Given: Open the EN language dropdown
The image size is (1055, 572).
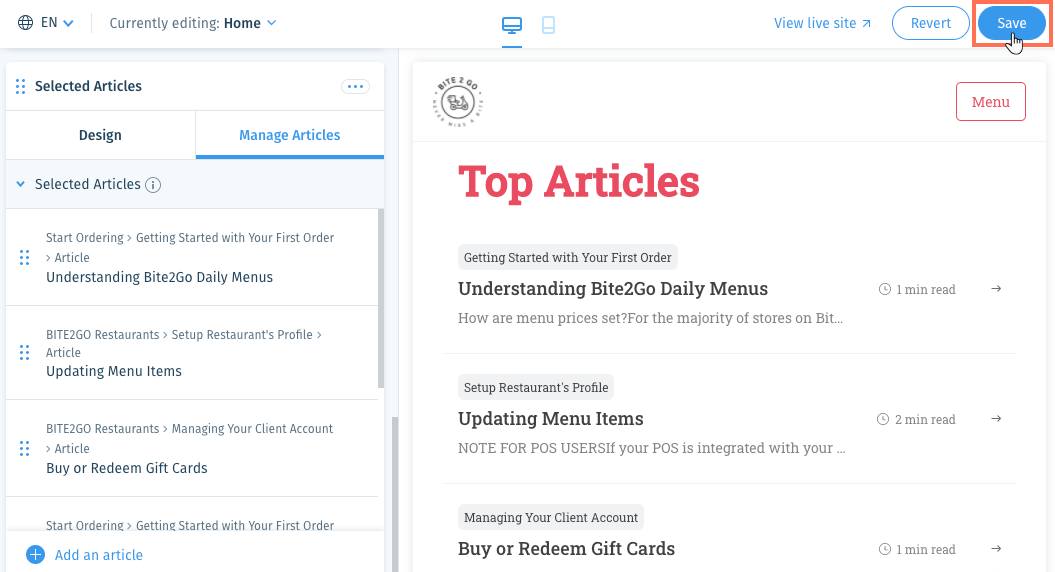Looking at the screenshot, I should 57,23.
